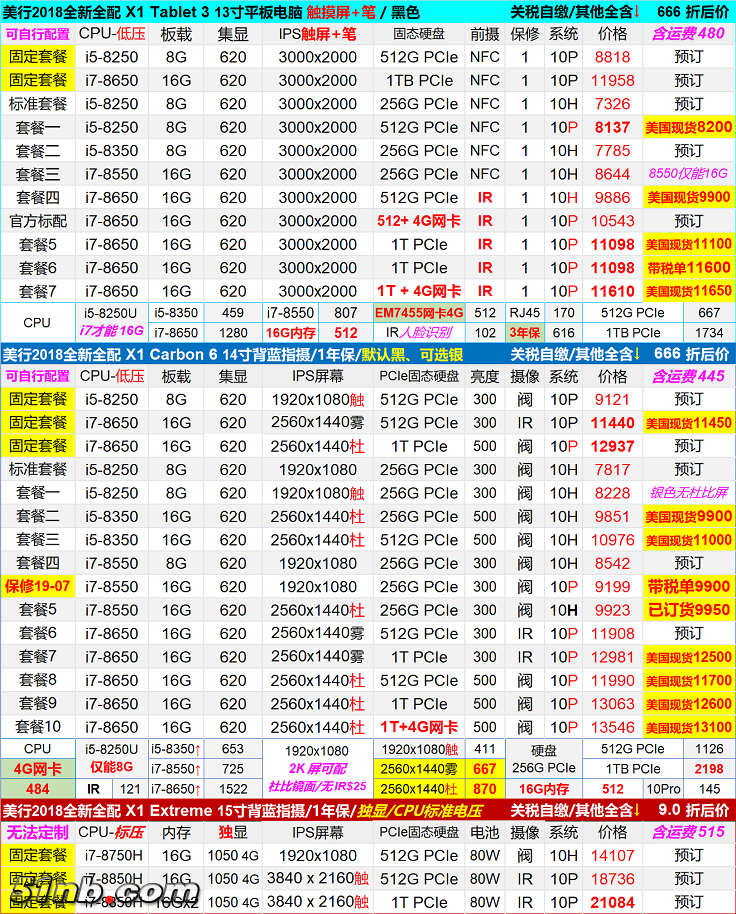Click the 带税单11600 cell
Screen dimensions: 736x914
688,268
